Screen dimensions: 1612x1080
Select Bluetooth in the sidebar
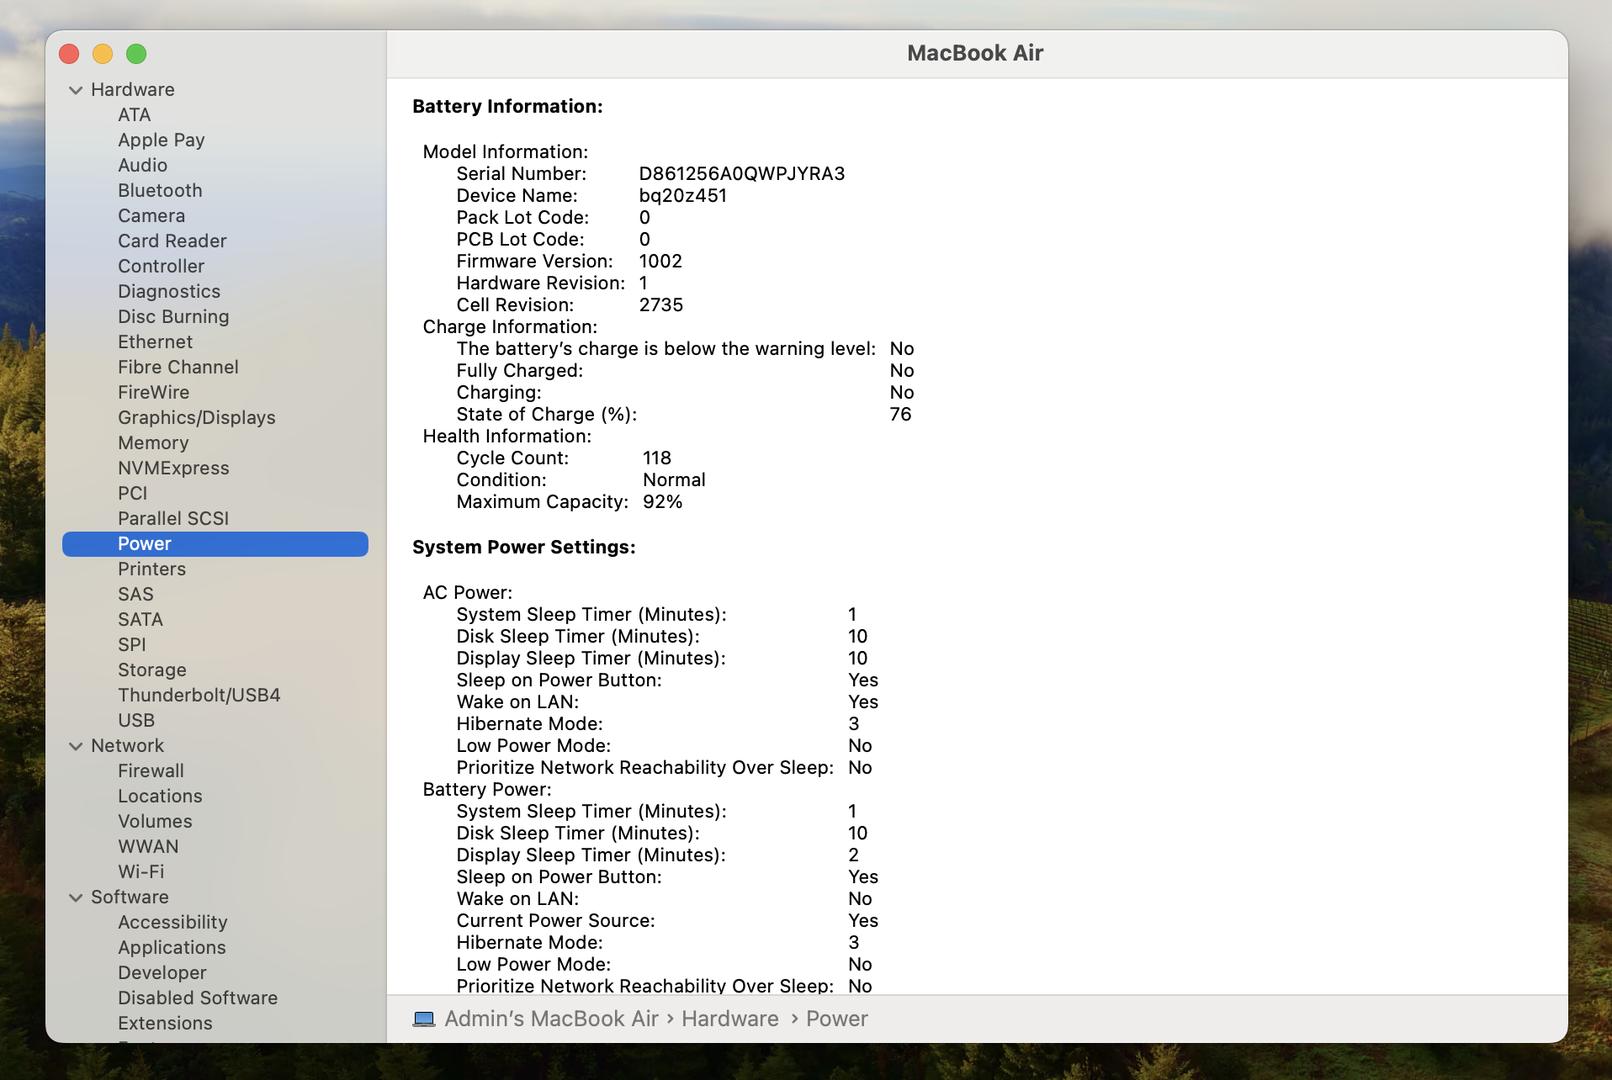(160, 190)
